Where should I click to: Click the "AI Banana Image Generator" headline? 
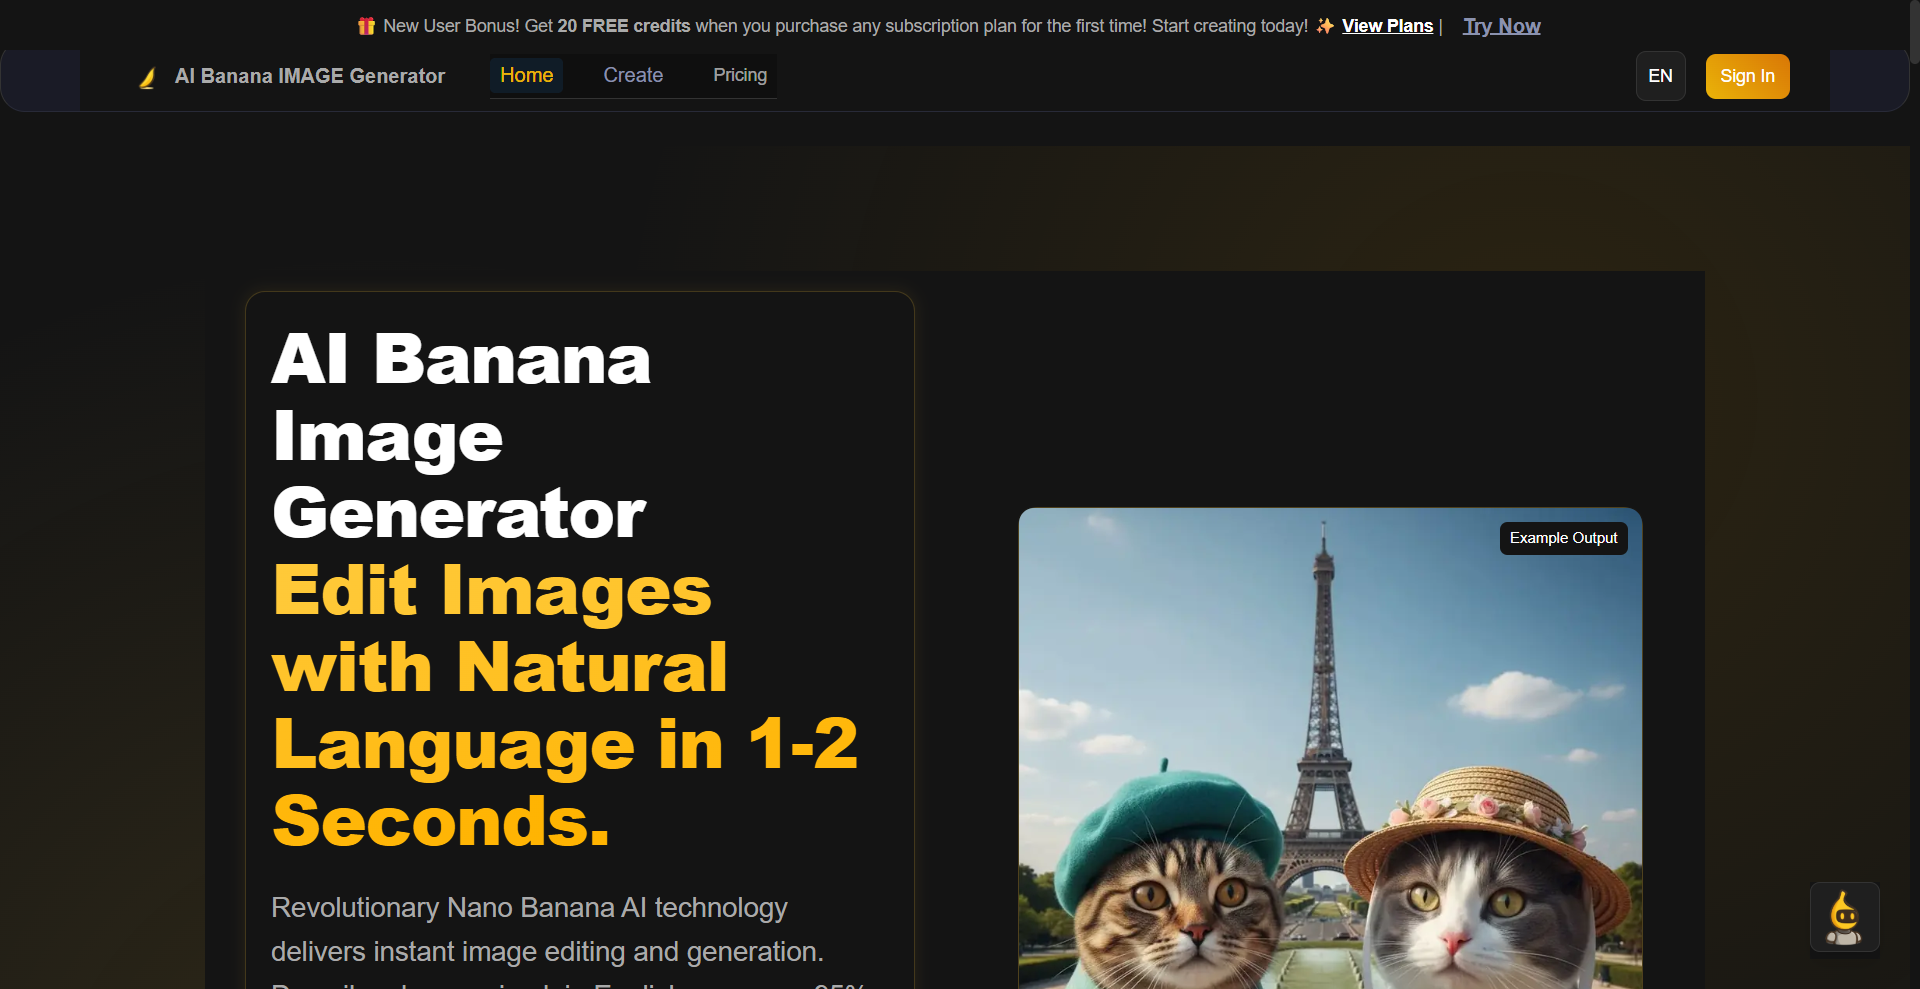coord(461,436)
